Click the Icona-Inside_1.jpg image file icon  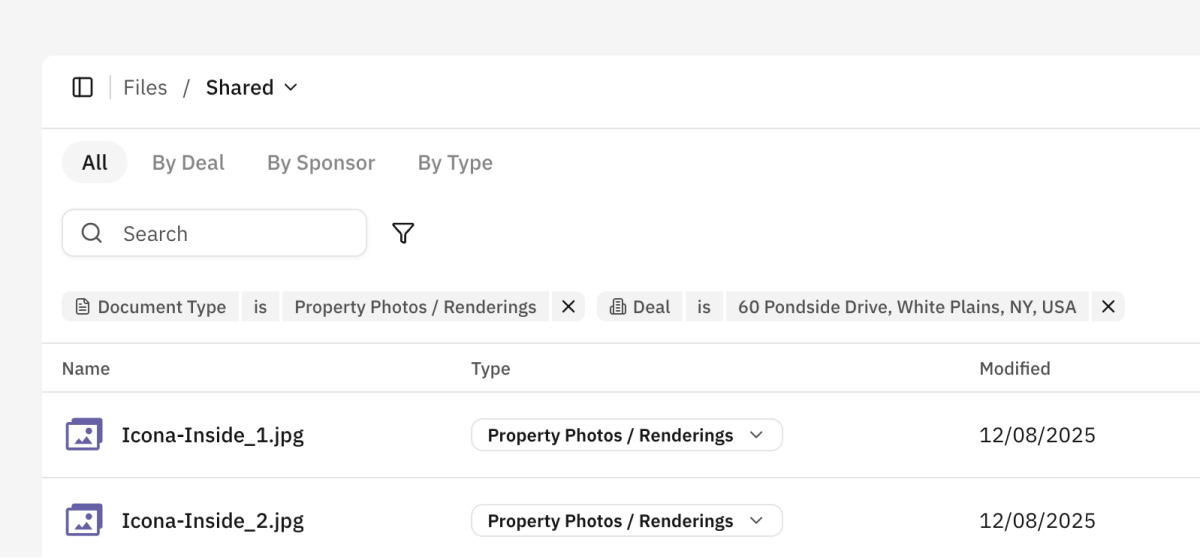point(84,435)
